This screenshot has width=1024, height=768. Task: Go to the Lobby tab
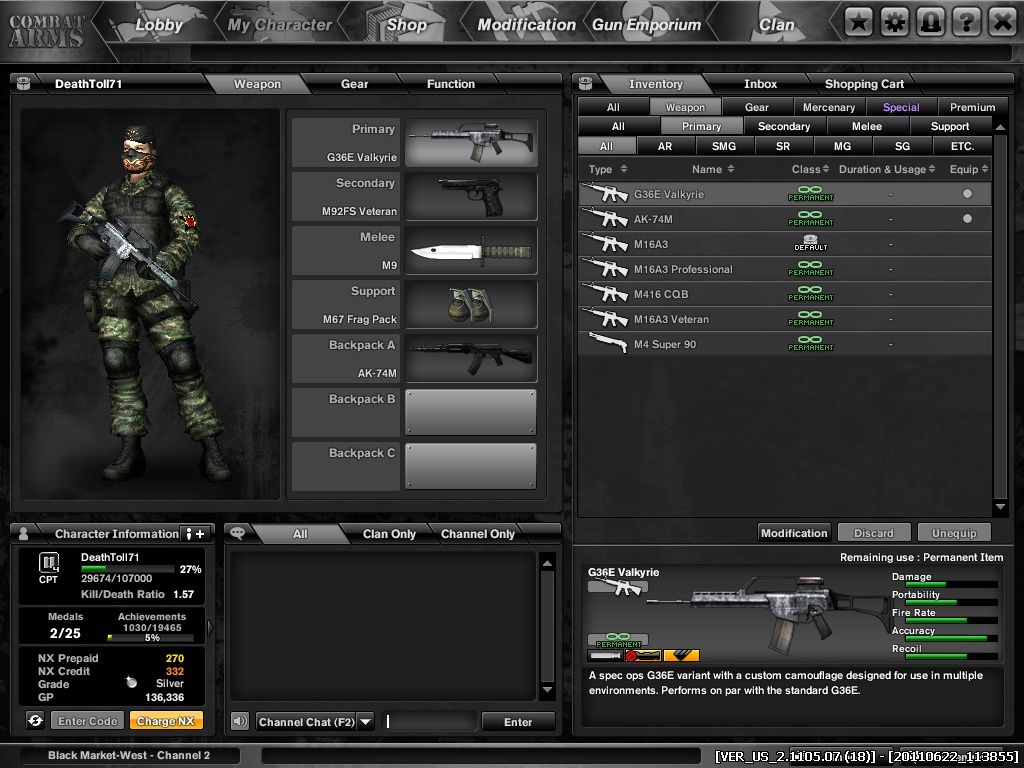click(x=158, y=25)
